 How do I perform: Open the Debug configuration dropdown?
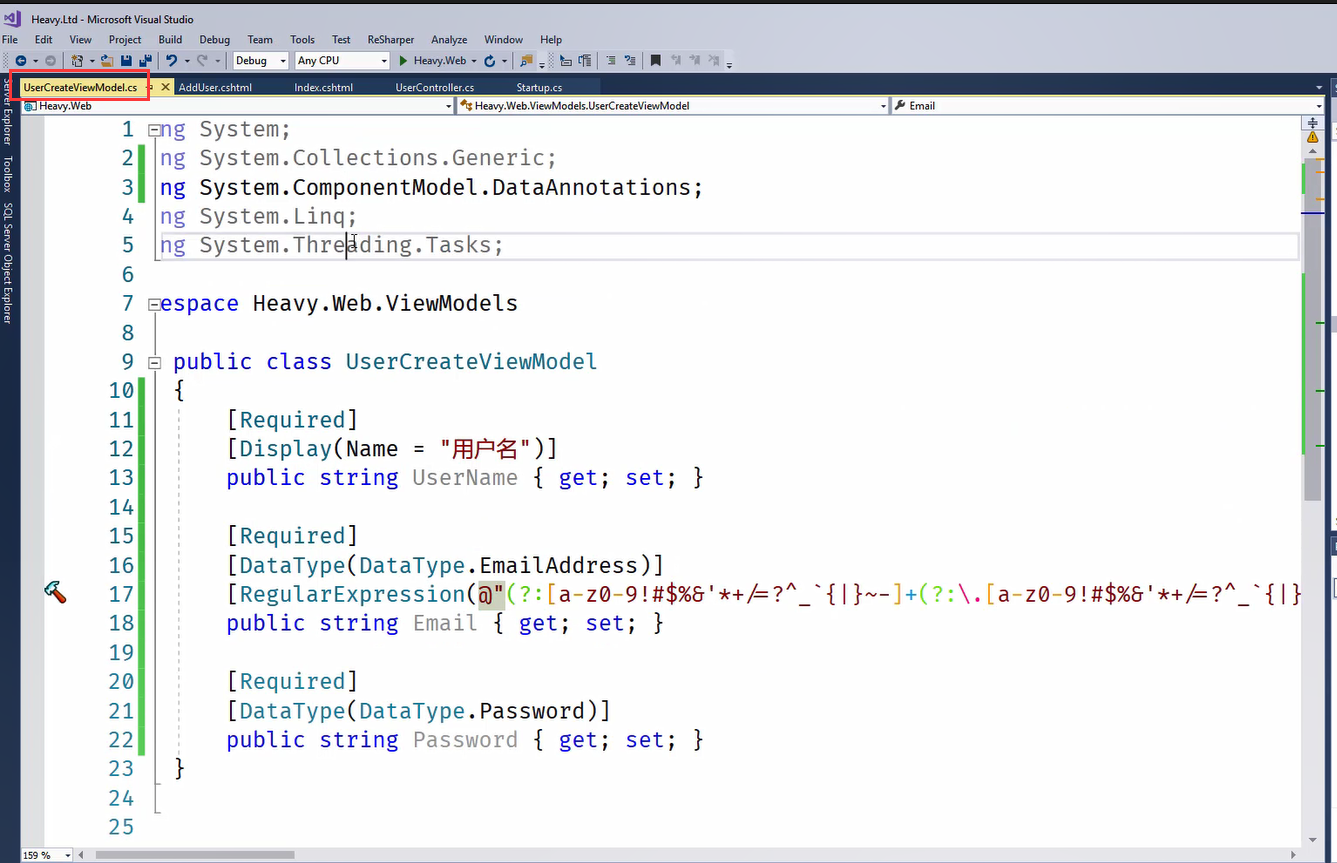coord(260,61)
